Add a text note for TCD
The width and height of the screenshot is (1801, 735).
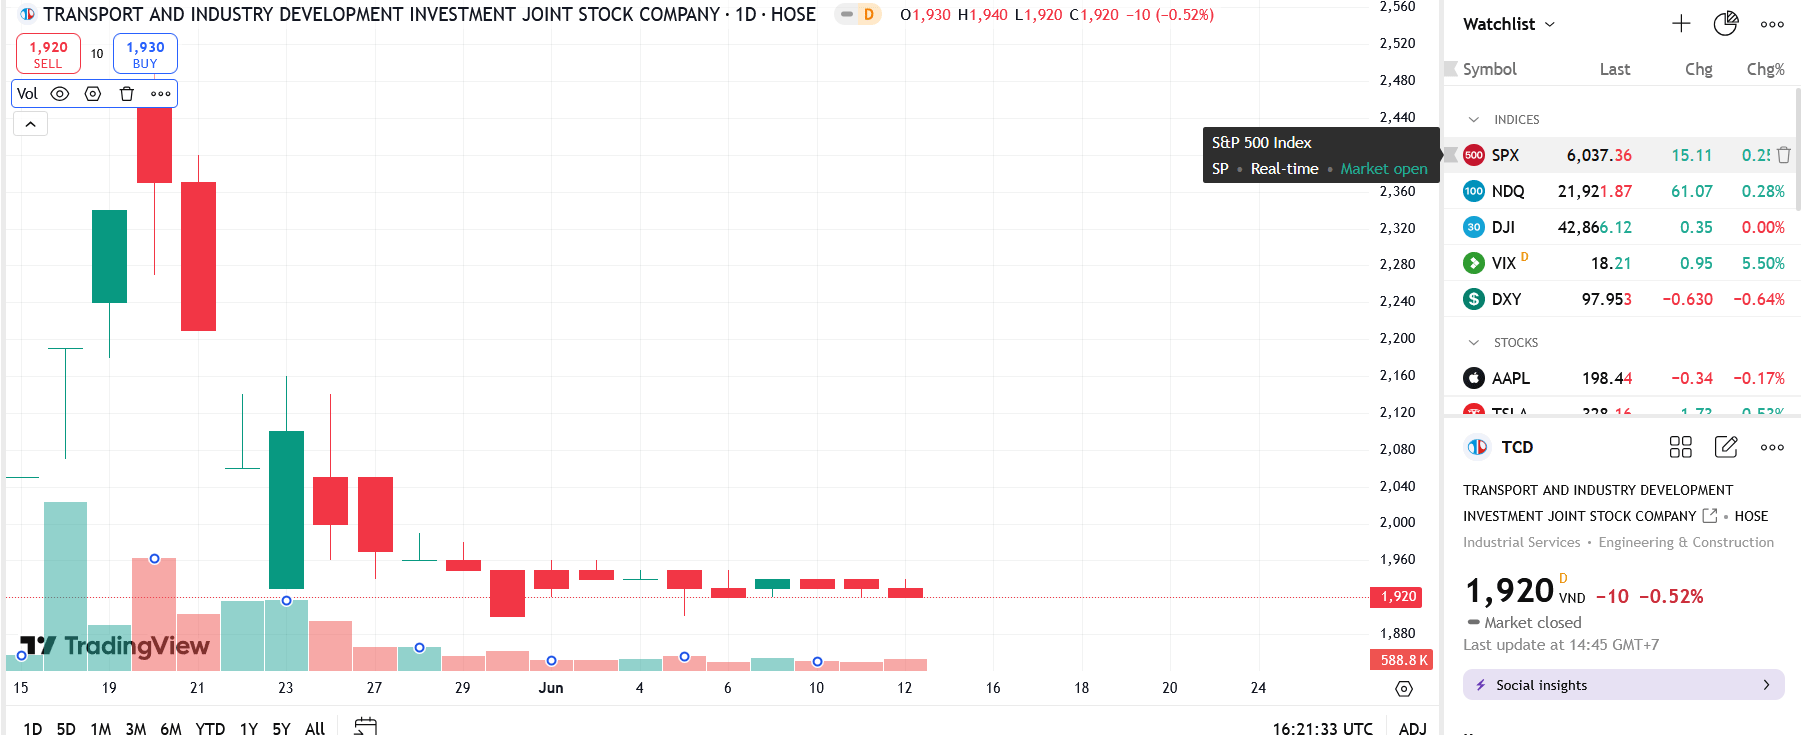(1726, 447)
